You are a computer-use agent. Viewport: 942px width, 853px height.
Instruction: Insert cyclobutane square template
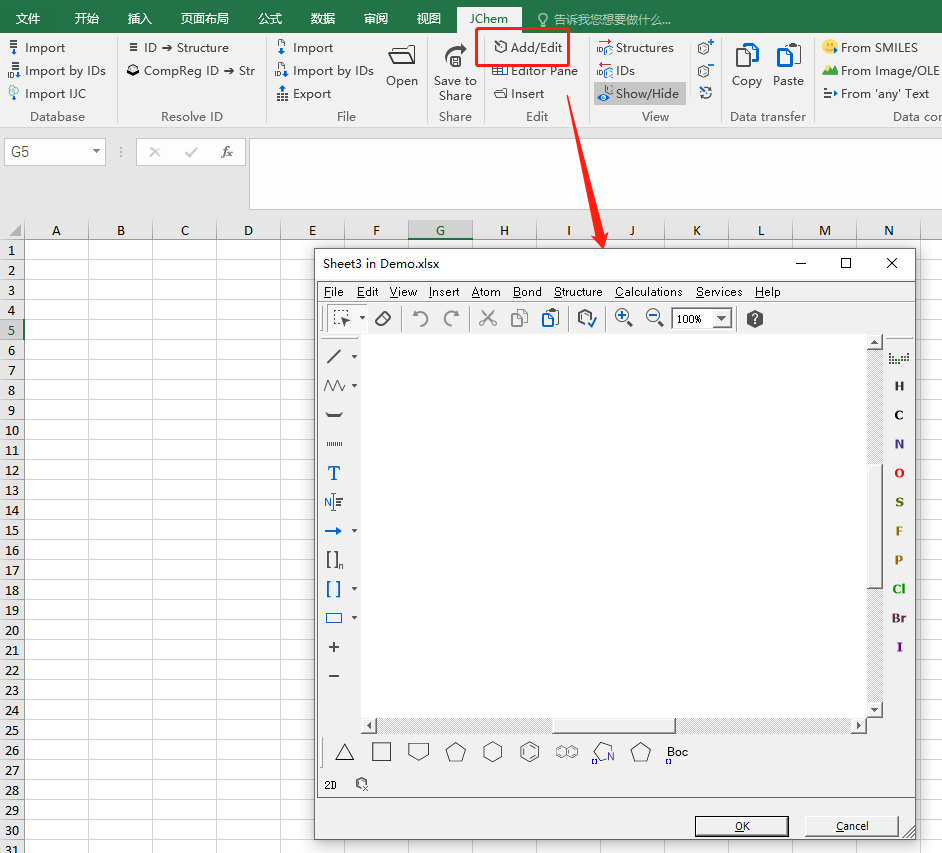[x=381, y=751]
